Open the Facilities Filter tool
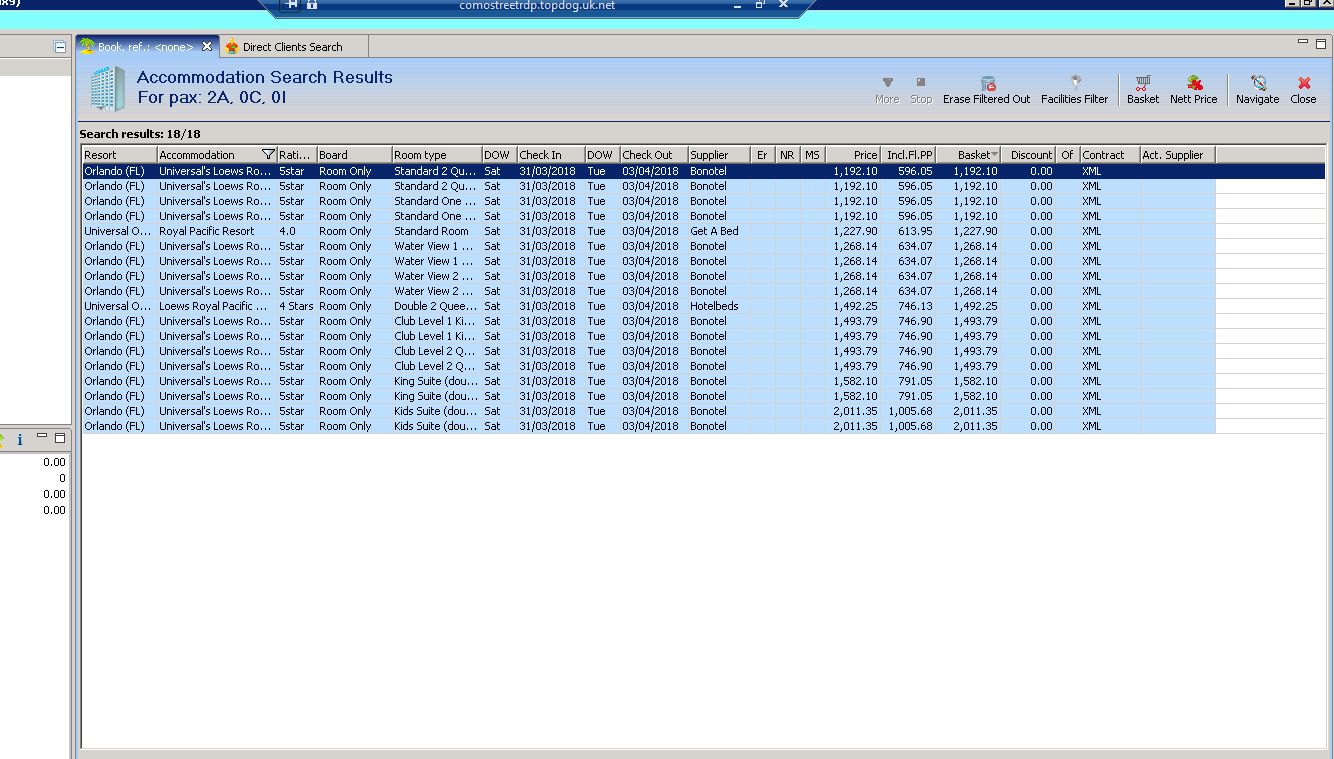The width and height of the screenshot is (1334, 759). (1075, 90)
